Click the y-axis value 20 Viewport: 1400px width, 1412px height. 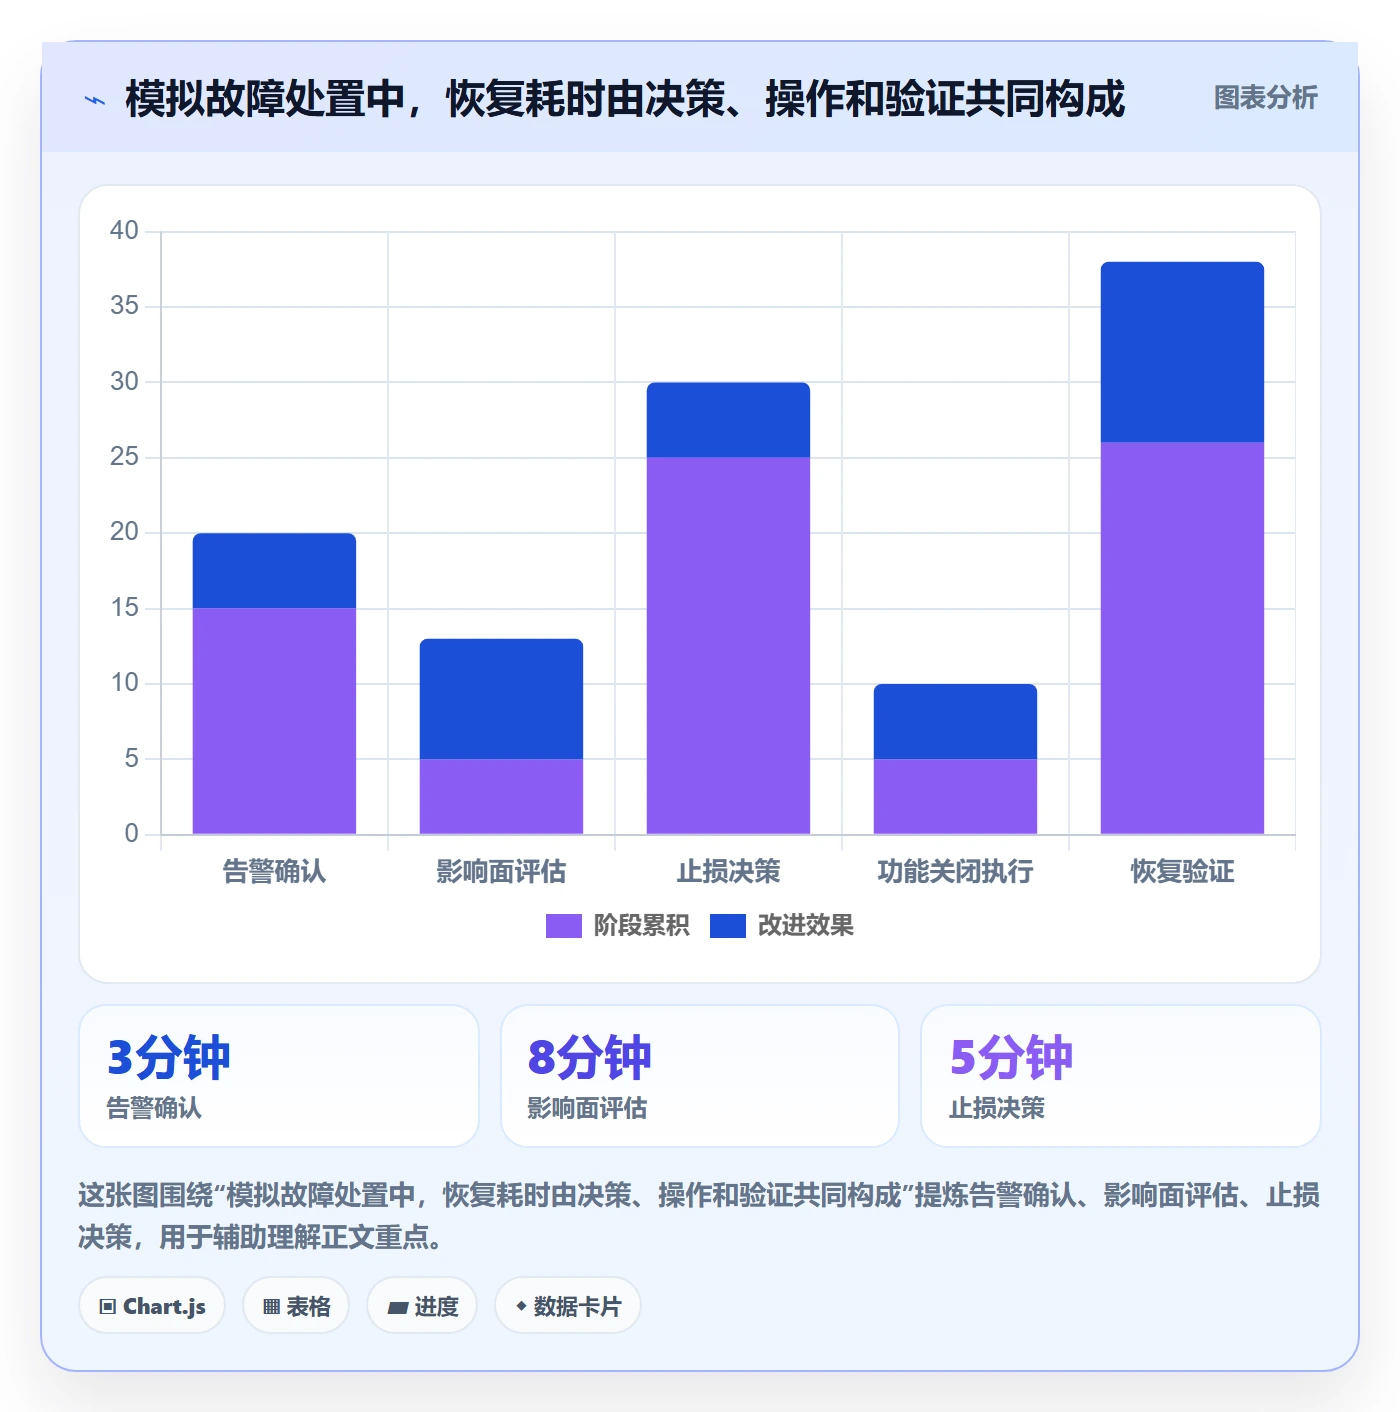[124, 532]
